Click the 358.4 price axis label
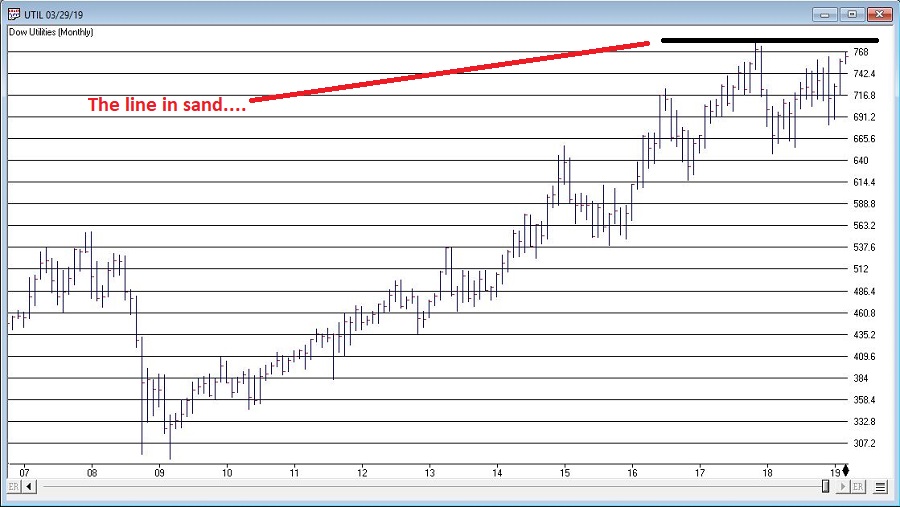Screen dimensions: 900x507 tap(864, 400)
